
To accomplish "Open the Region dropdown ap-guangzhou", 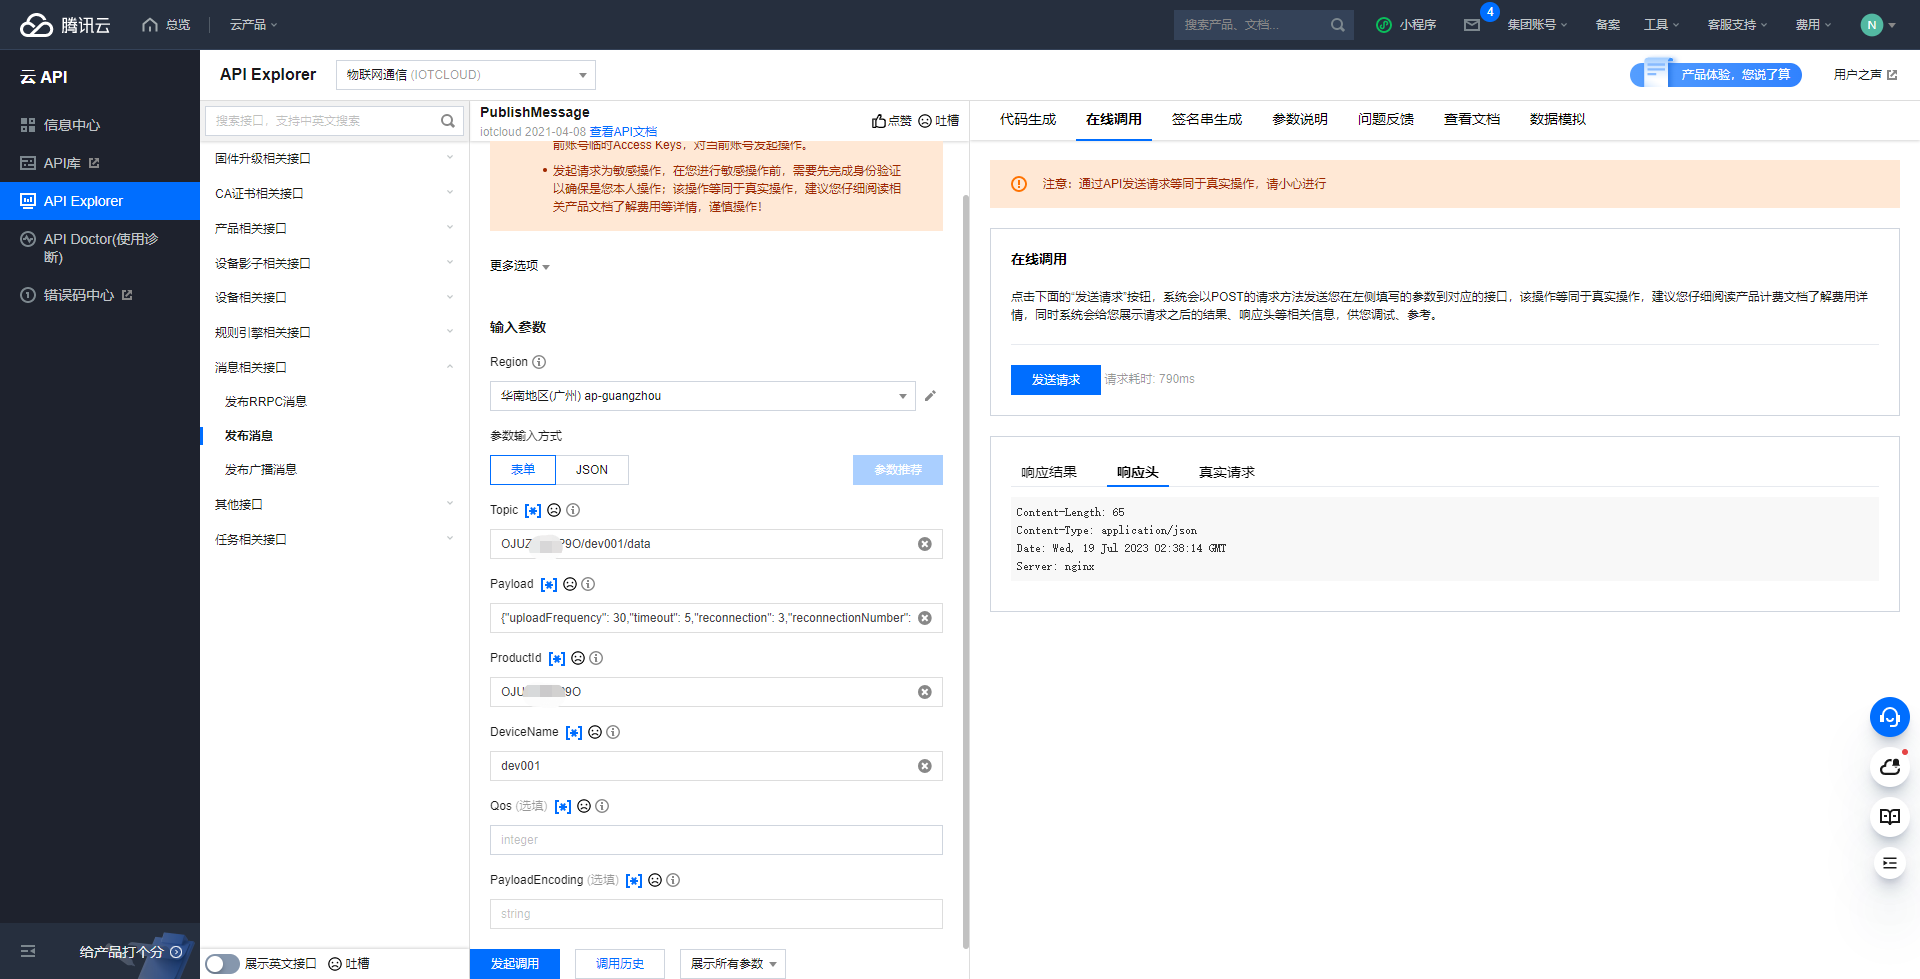I will (x=703, y=396).
